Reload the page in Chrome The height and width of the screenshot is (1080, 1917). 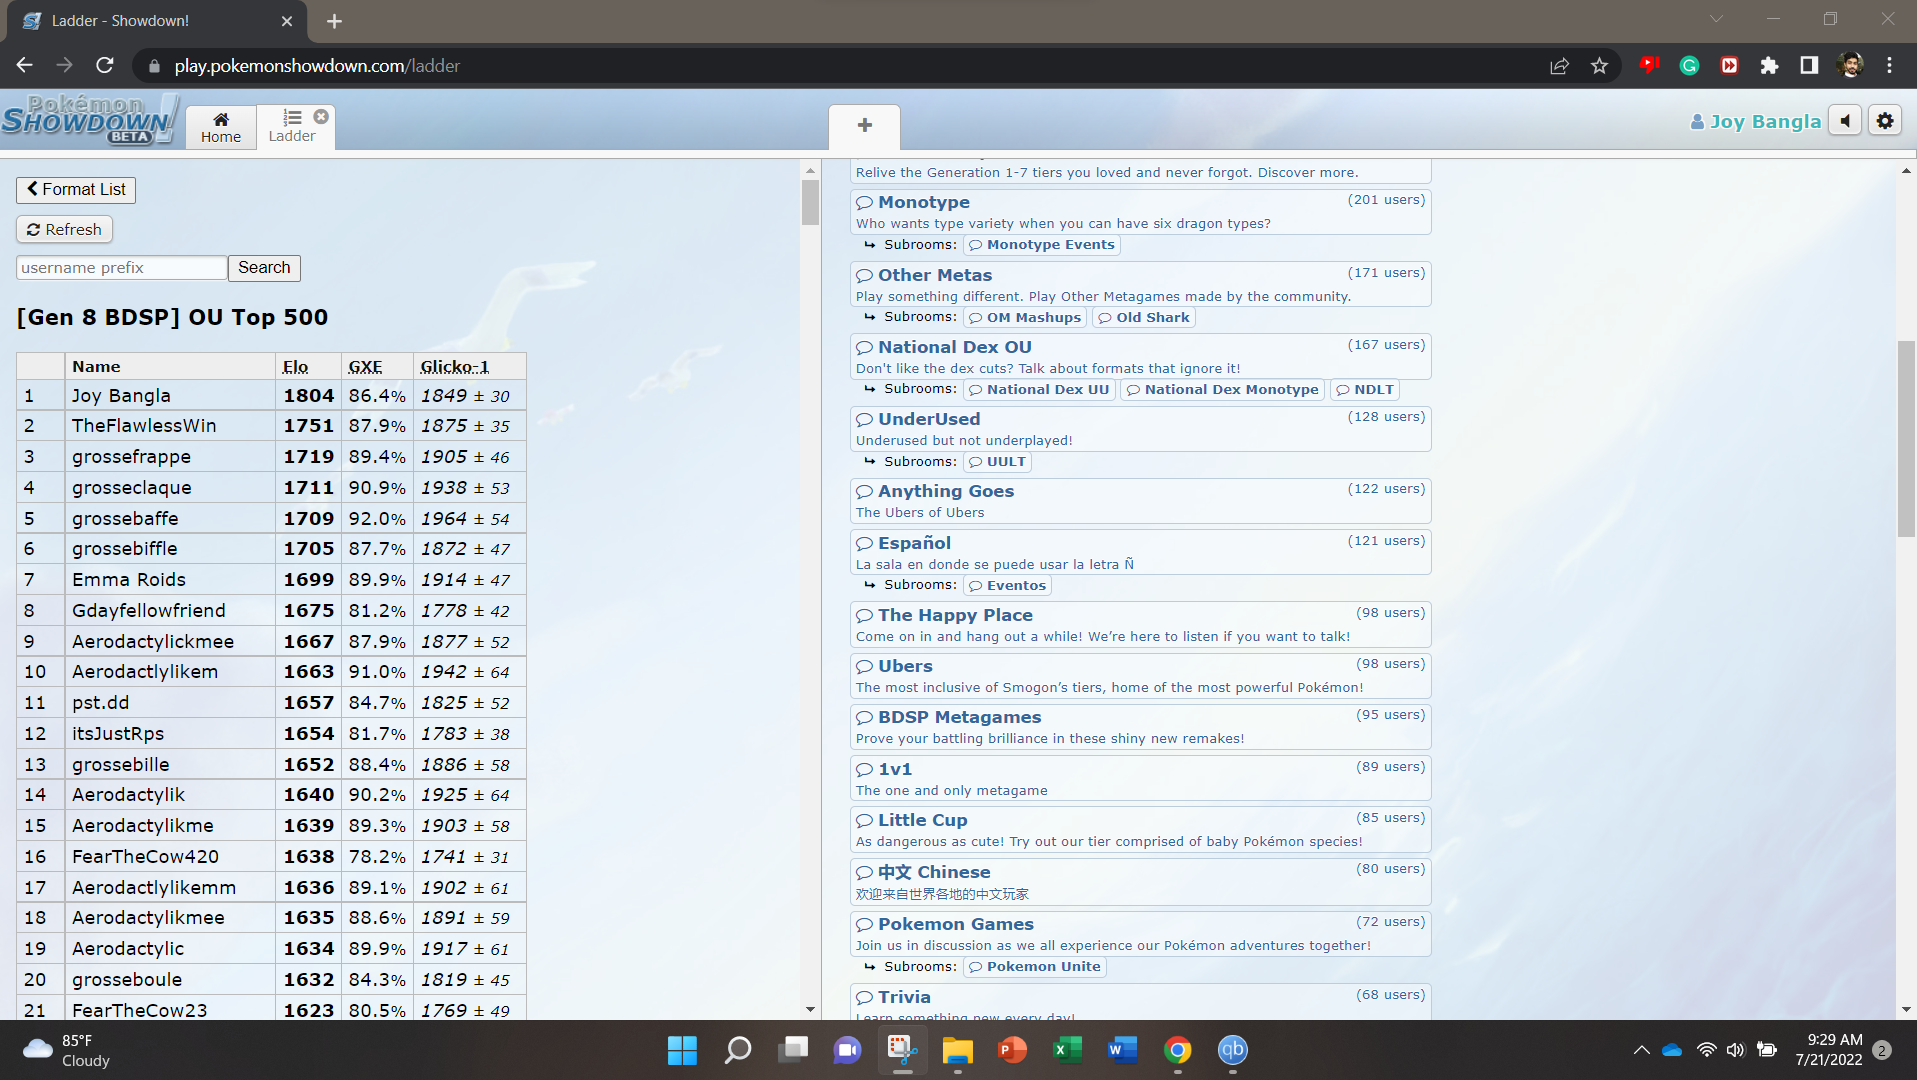point(105,65)
